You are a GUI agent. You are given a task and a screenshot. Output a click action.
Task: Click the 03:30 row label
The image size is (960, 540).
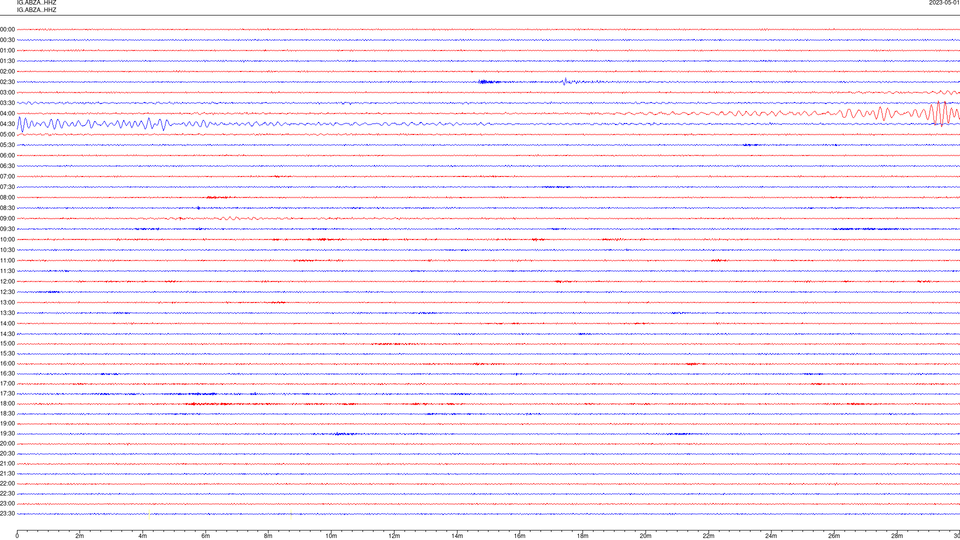pos(7,103)
